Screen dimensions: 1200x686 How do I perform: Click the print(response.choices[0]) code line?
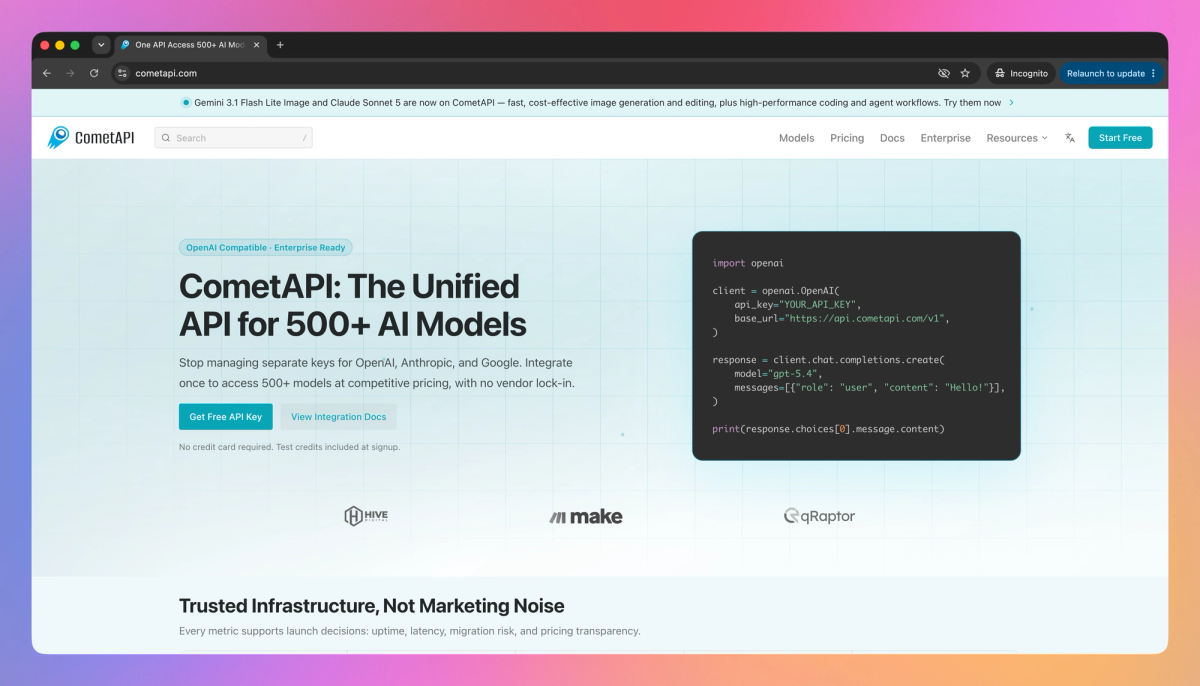click(x=828, y=428)
